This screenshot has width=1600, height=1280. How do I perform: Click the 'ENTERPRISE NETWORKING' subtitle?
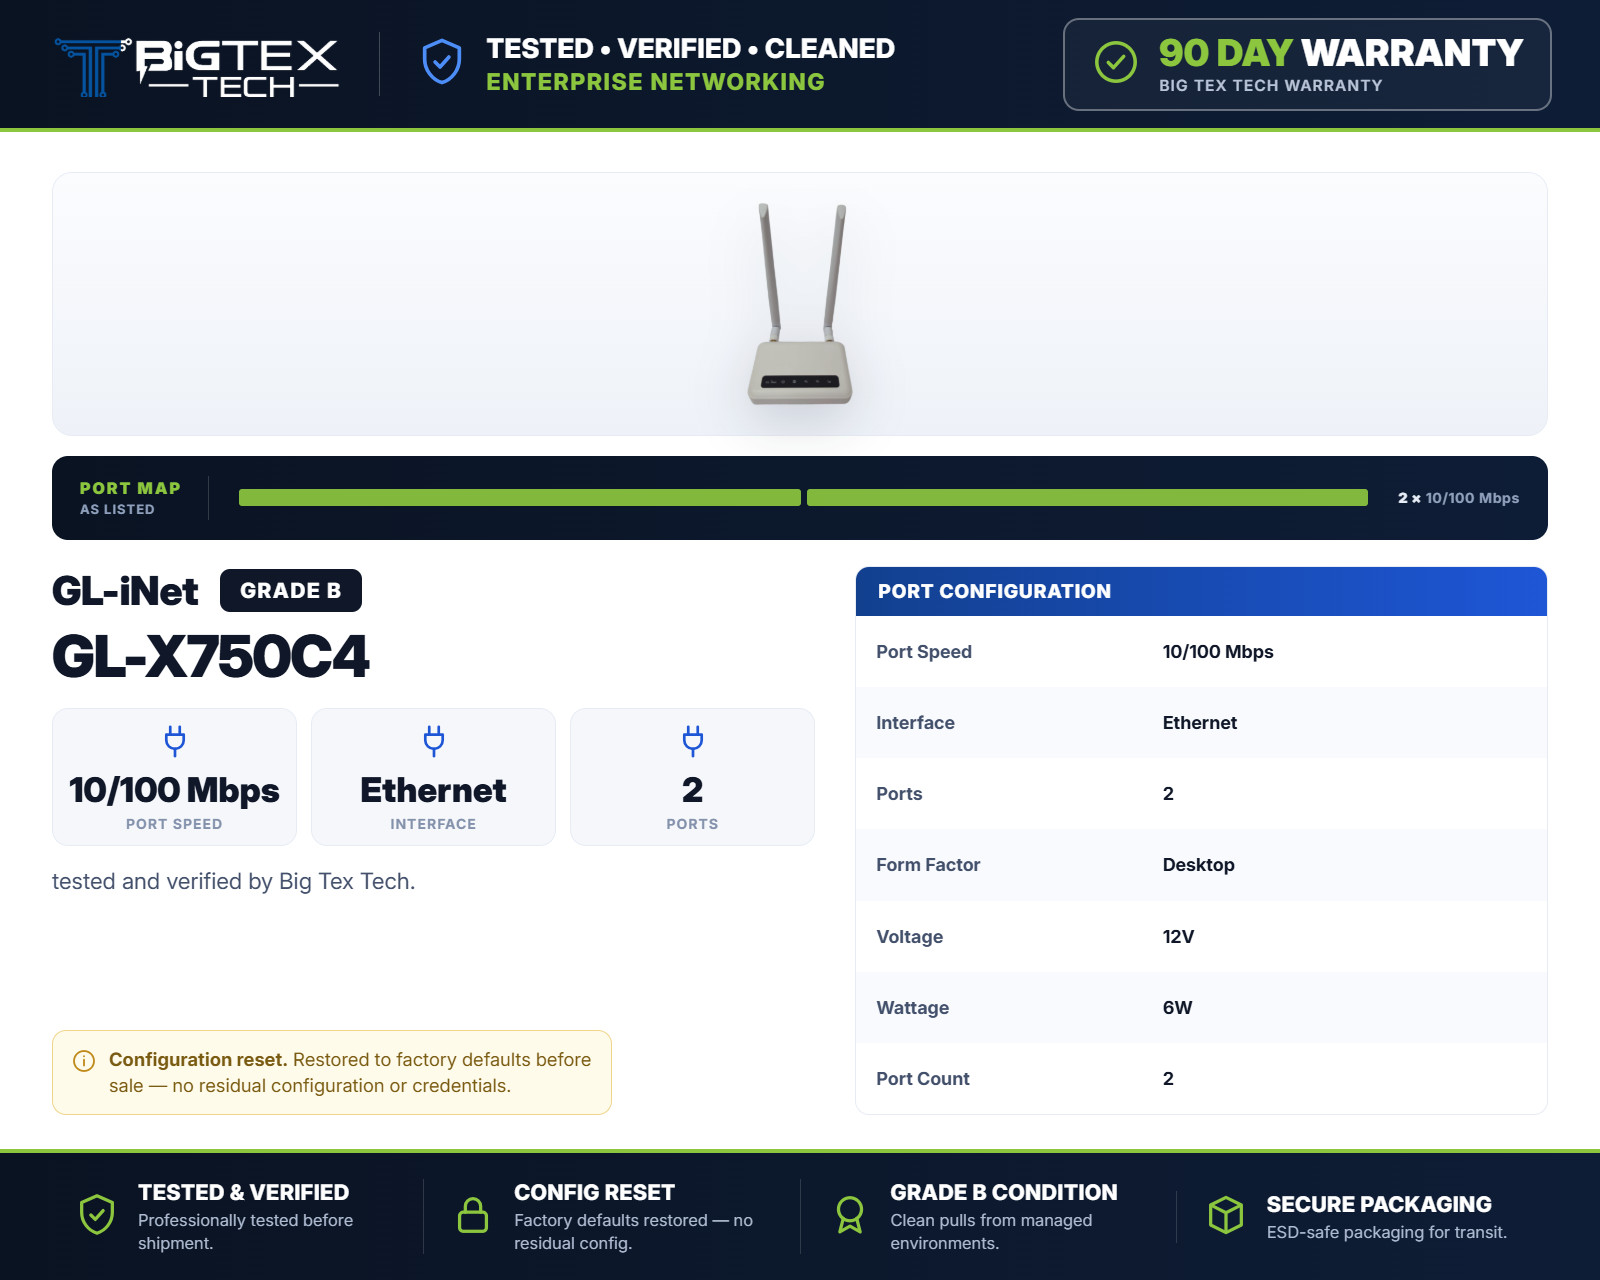pos(655,82)
